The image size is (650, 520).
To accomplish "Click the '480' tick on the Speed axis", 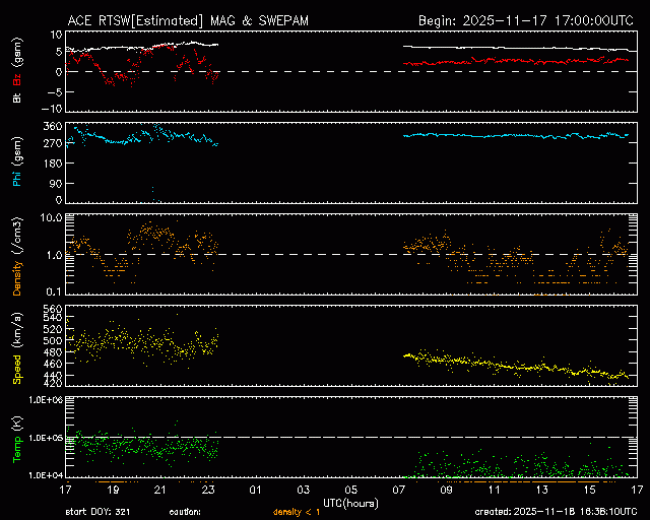I will (x=53, y=352).
